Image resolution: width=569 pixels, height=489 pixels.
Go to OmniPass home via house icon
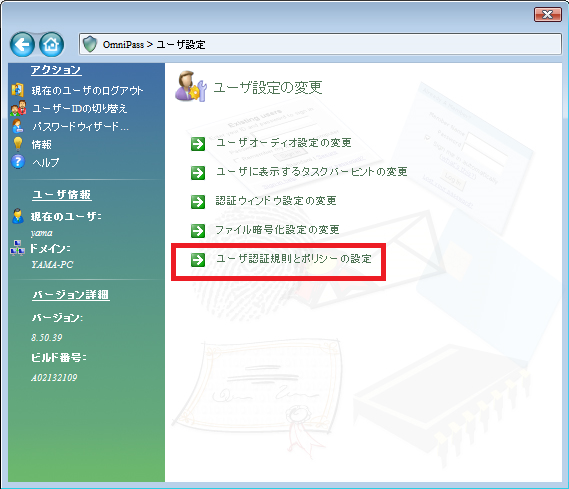tap(51, 45)
